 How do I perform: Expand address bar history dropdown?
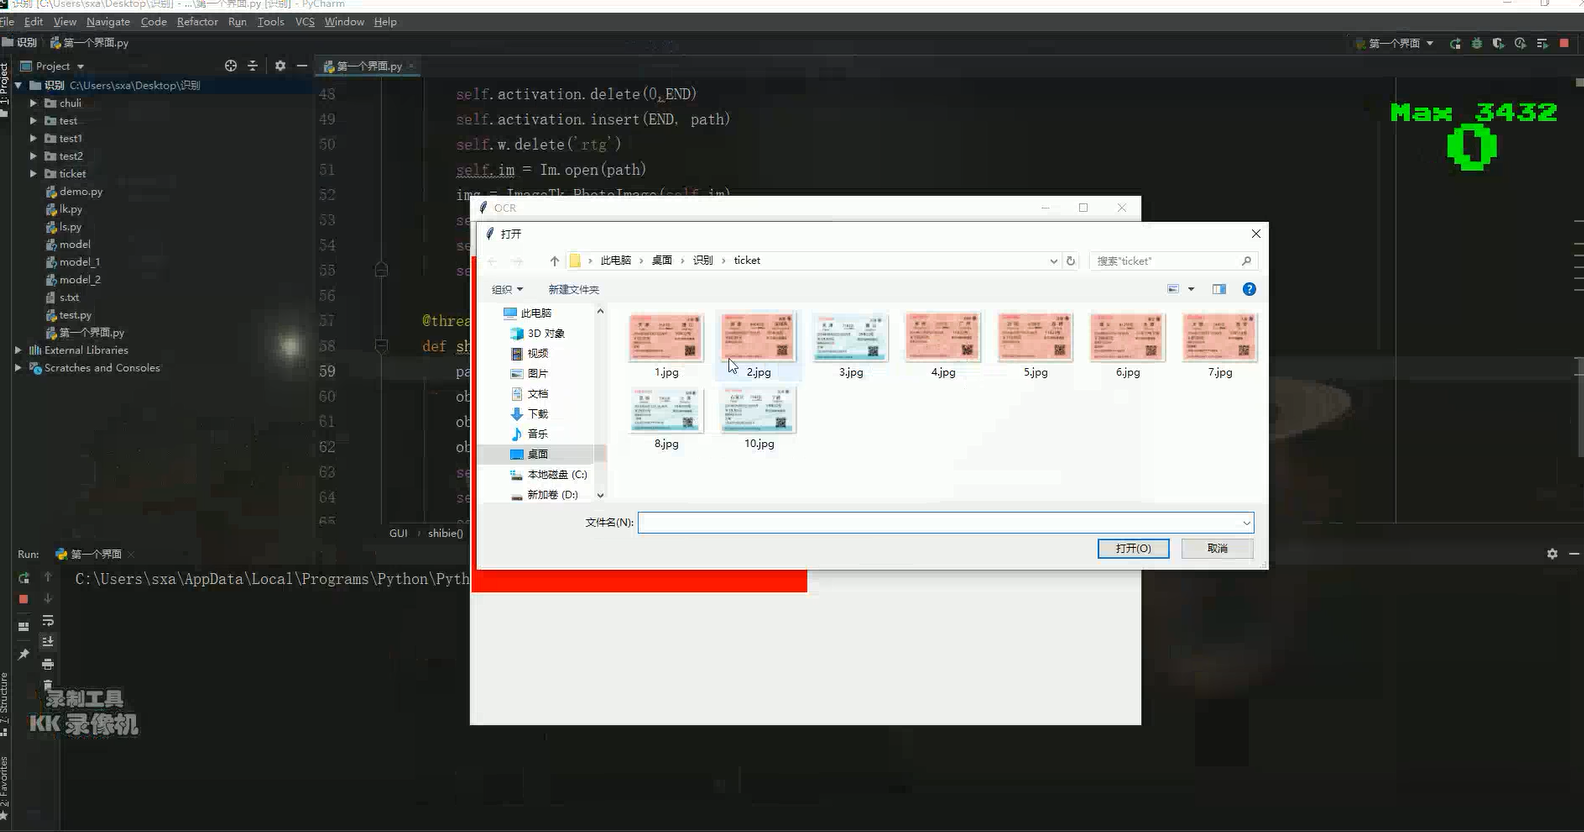click(1053, 261)
